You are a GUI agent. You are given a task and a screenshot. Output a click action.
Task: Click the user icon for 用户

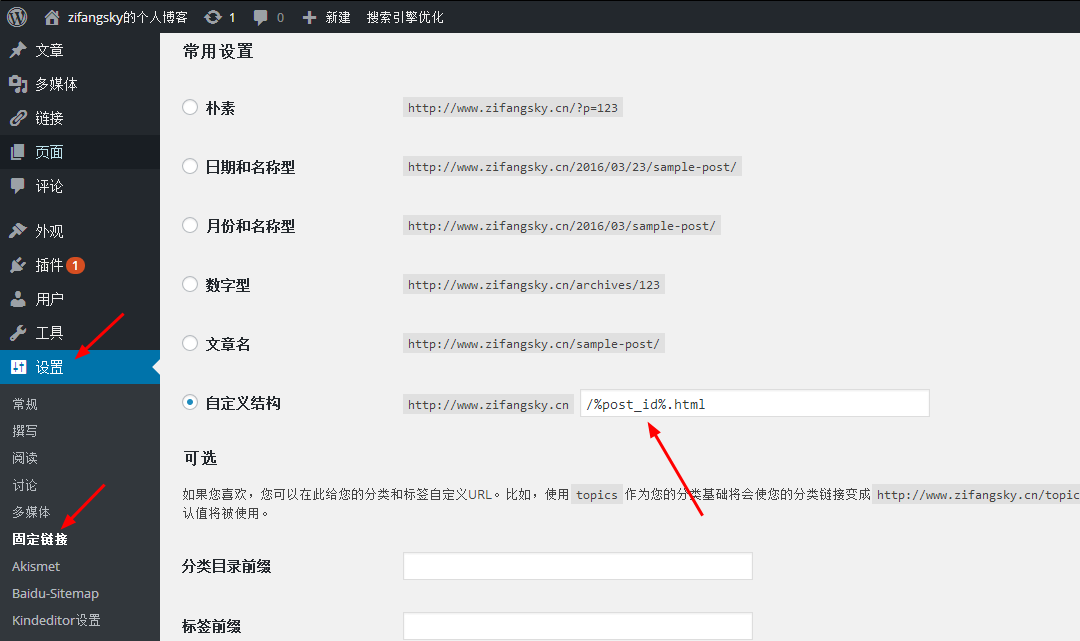(18, 299)
